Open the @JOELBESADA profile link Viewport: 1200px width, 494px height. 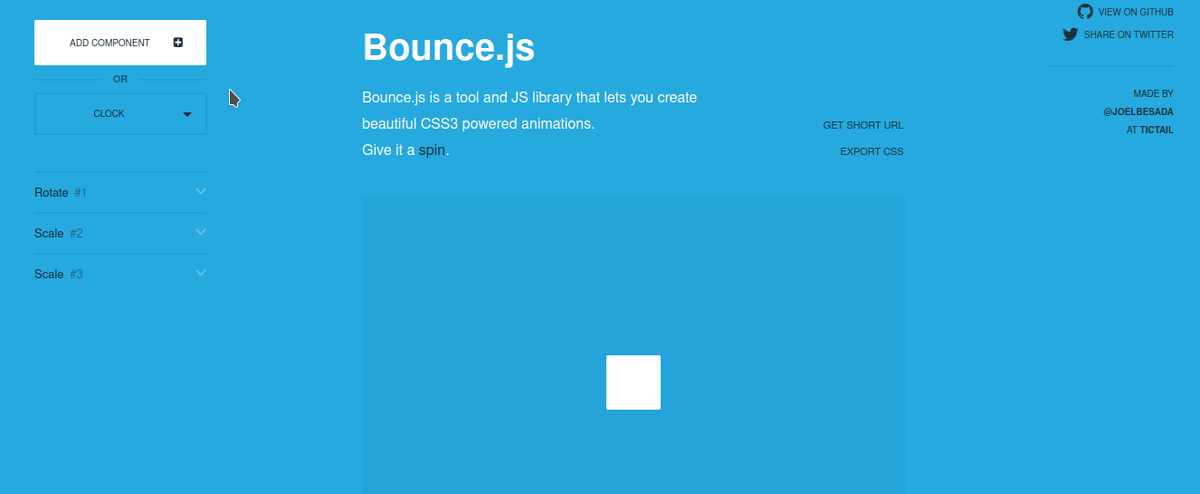(x=1138, y=112)
